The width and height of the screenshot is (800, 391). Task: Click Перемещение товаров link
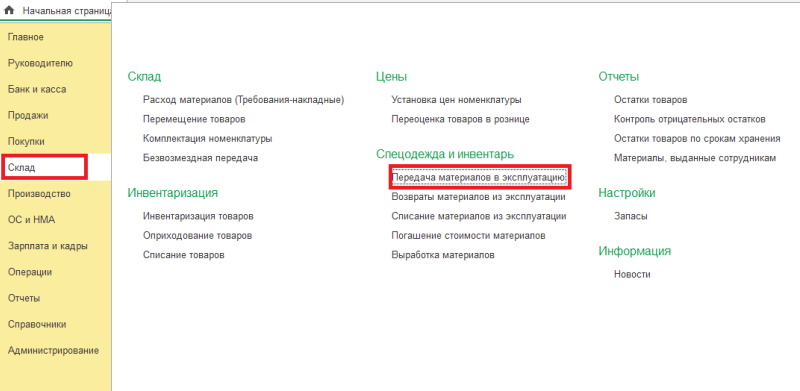tap(194, 119)
